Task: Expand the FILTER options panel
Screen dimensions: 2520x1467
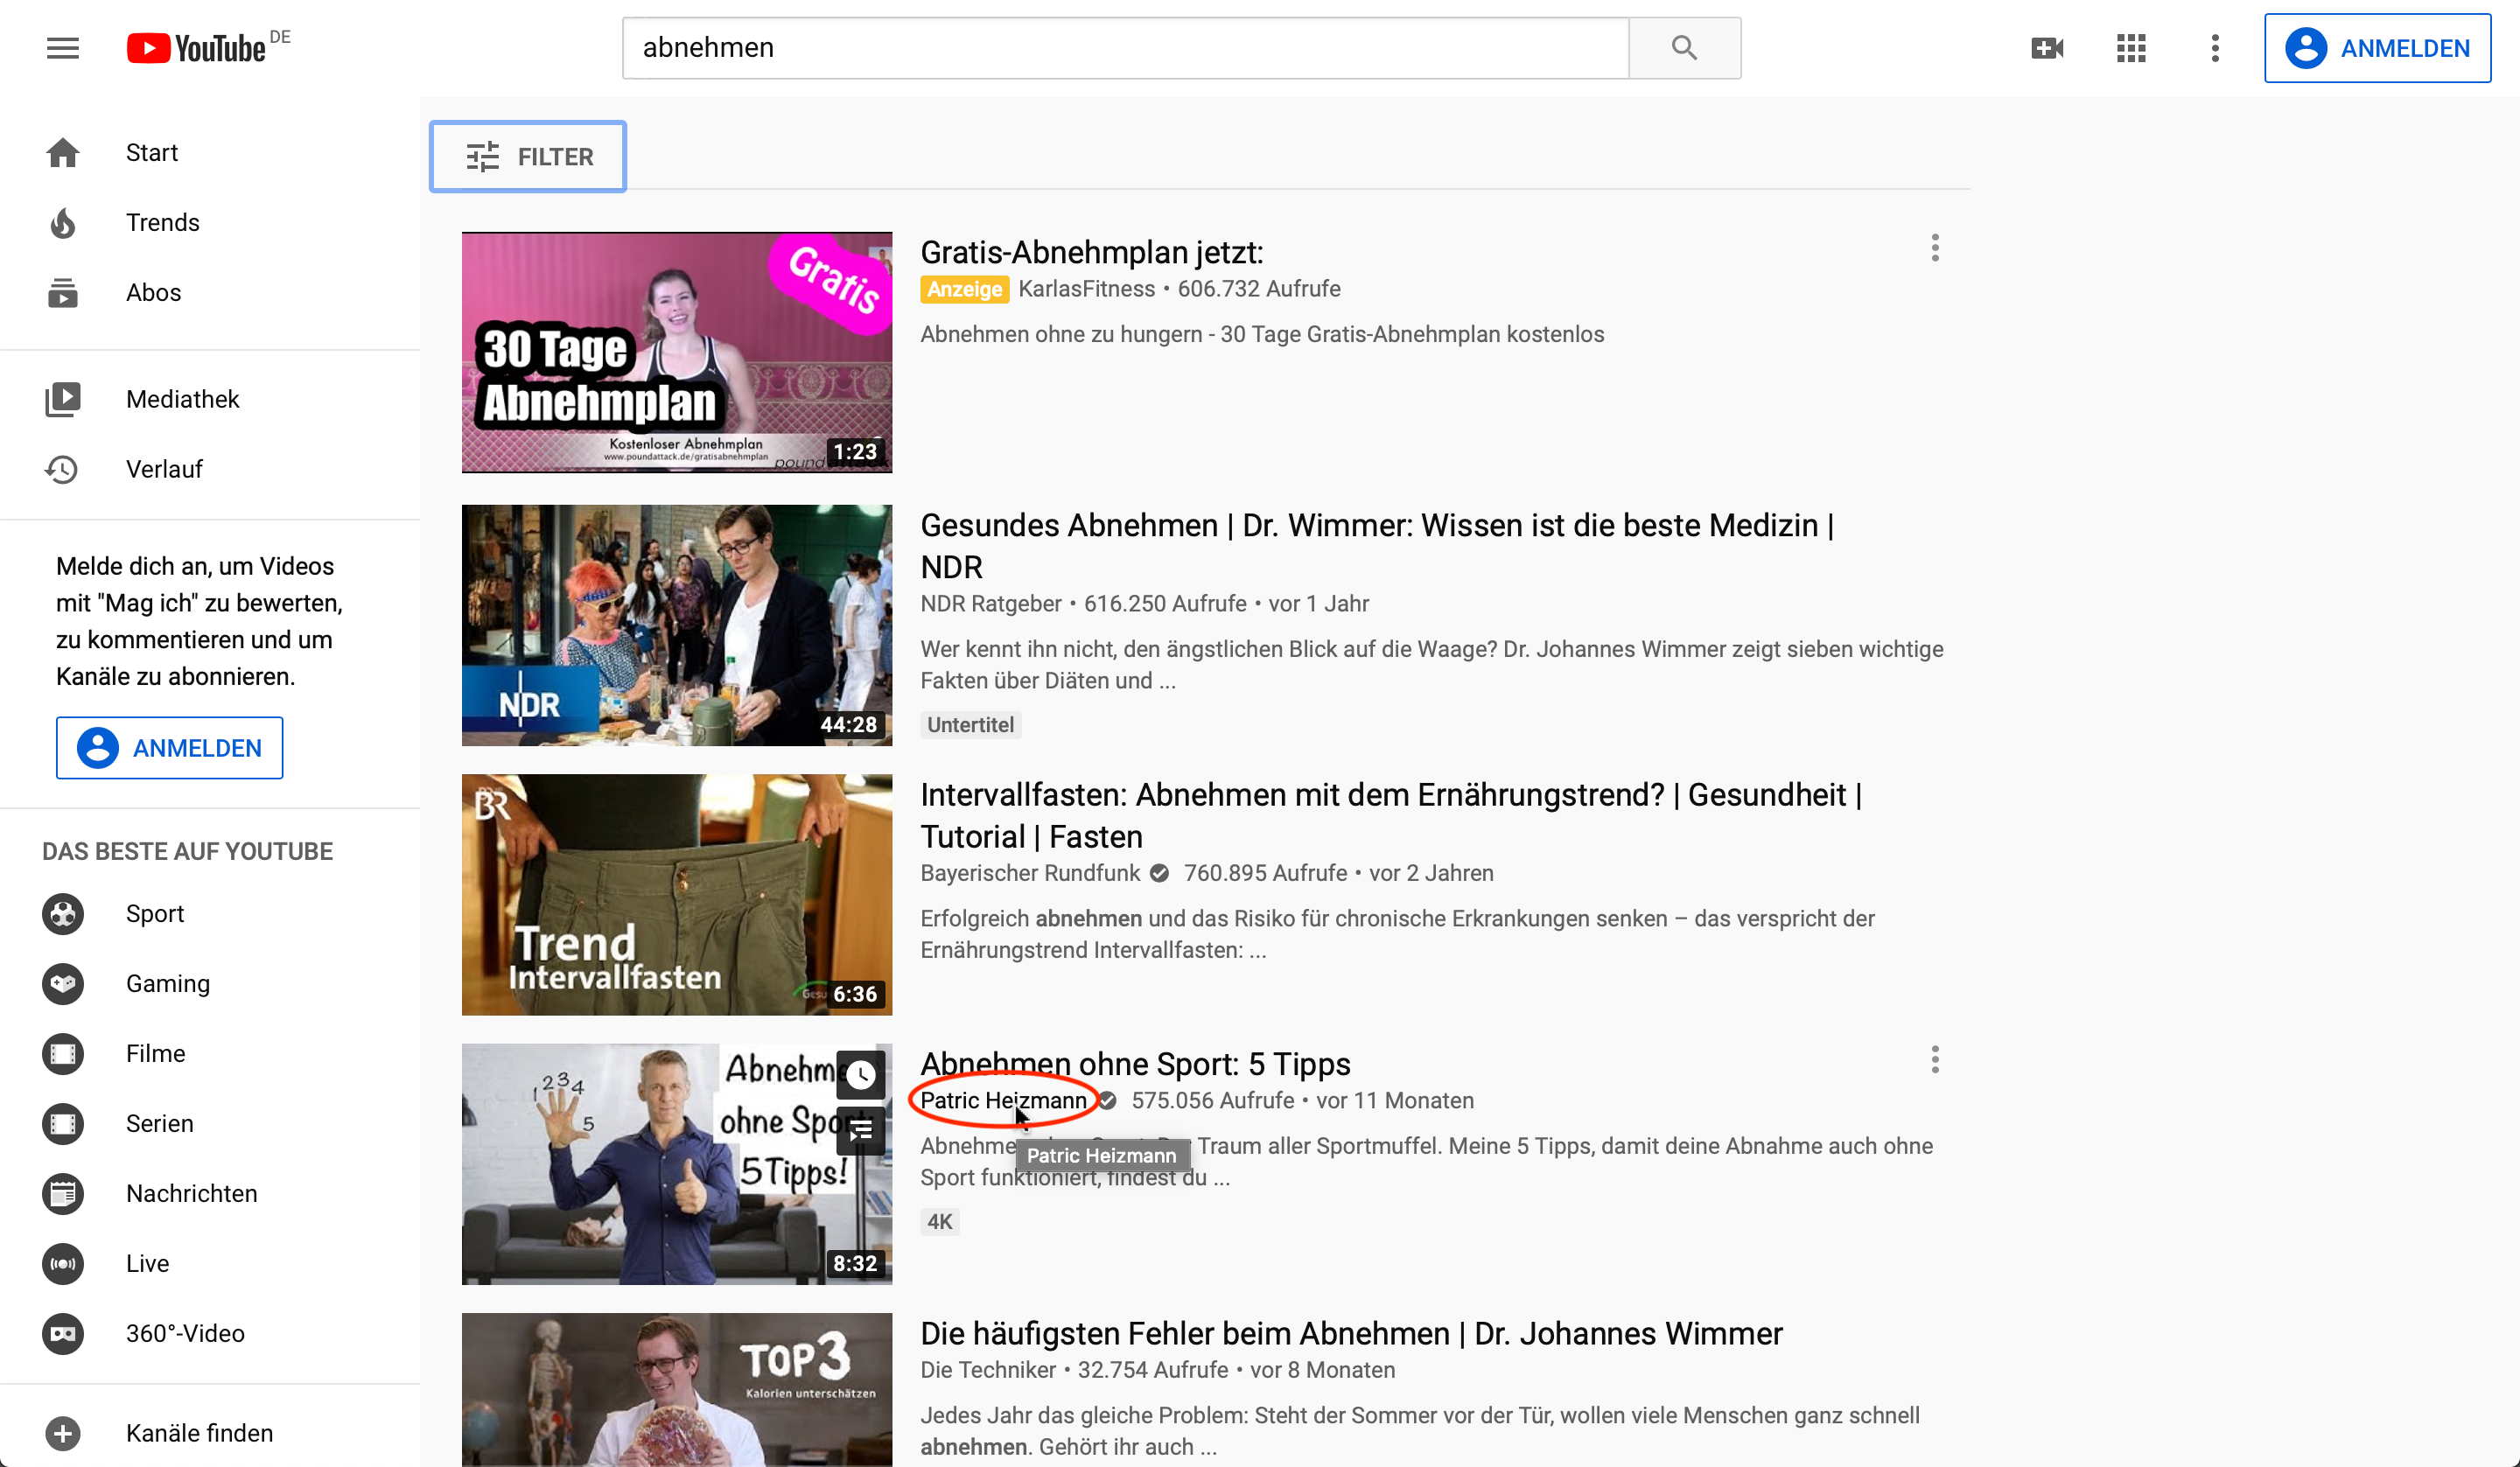Action: click(527, 156)
